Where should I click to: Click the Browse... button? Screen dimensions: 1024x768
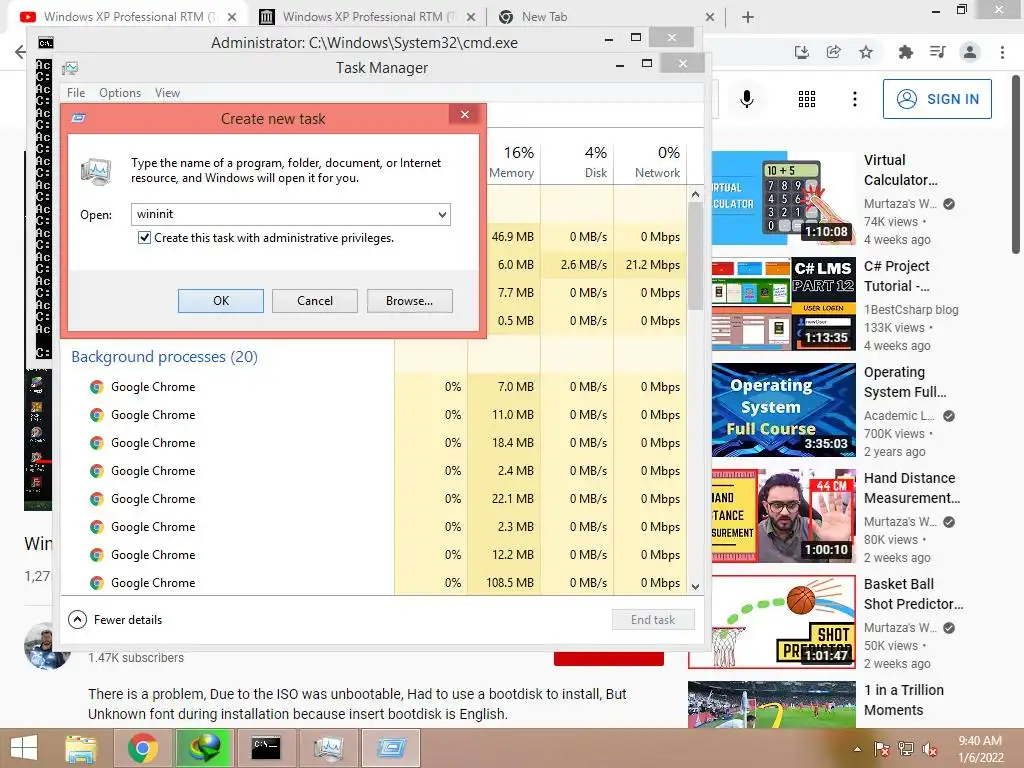point(409,301)
